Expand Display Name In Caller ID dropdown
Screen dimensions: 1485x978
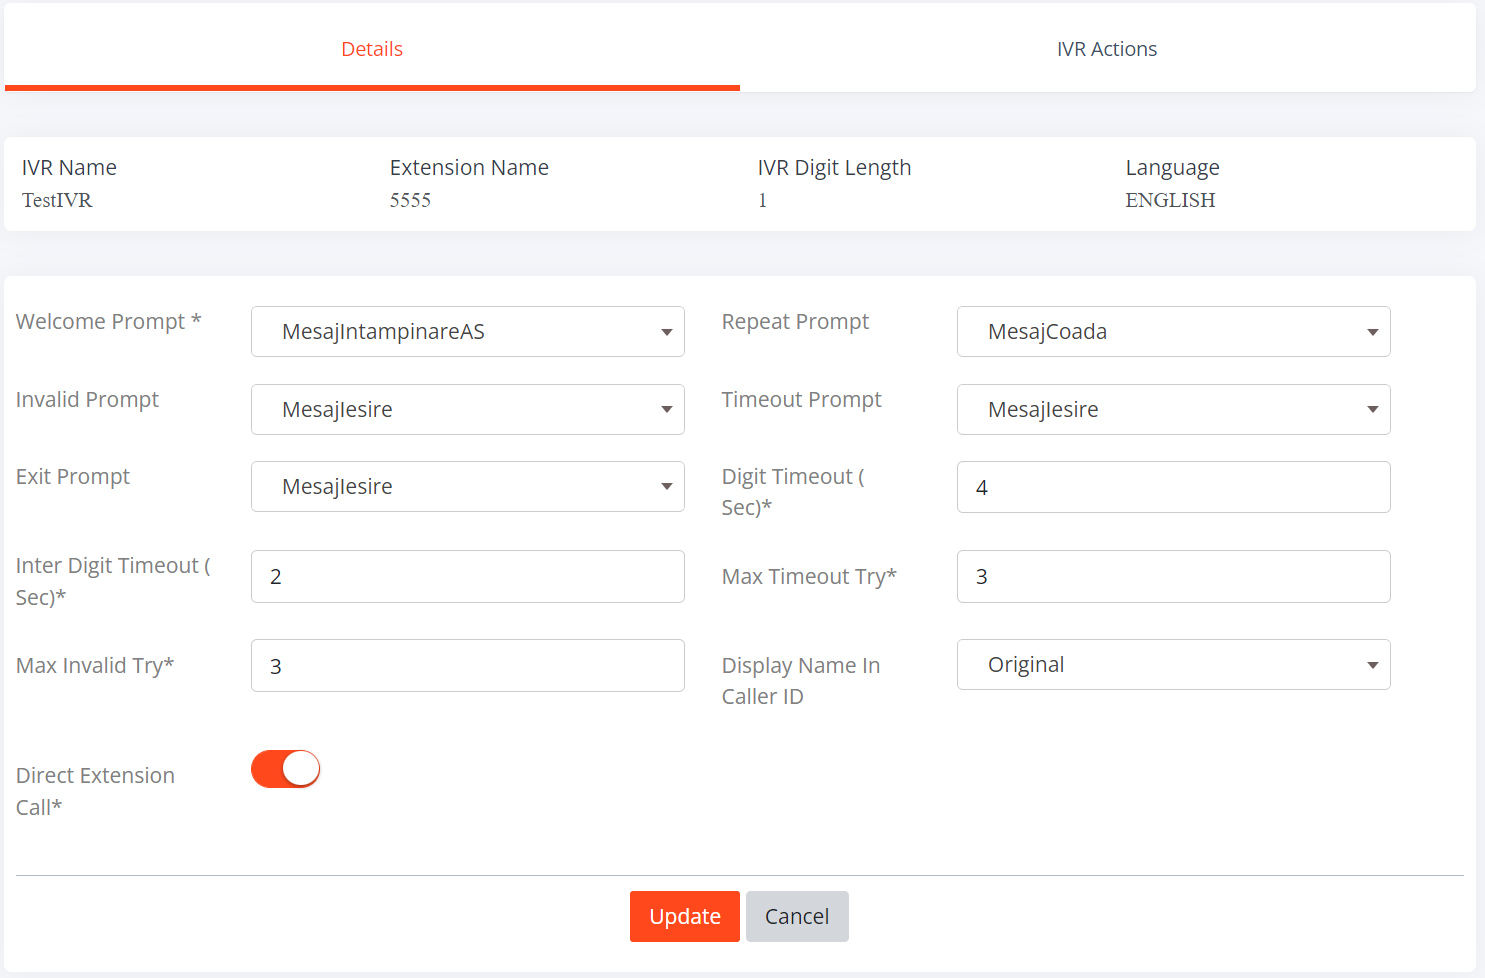pos(1174,665)
